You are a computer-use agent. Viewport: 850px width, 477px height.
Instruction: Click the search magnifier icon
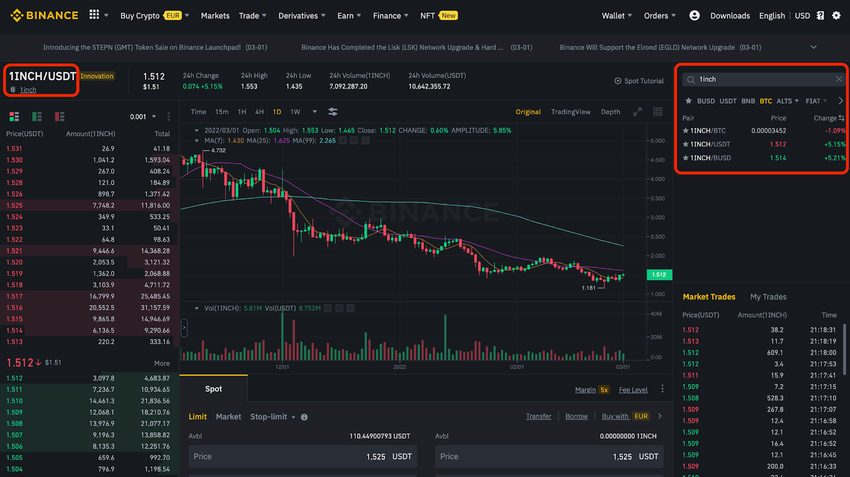[x=691, y=80]
